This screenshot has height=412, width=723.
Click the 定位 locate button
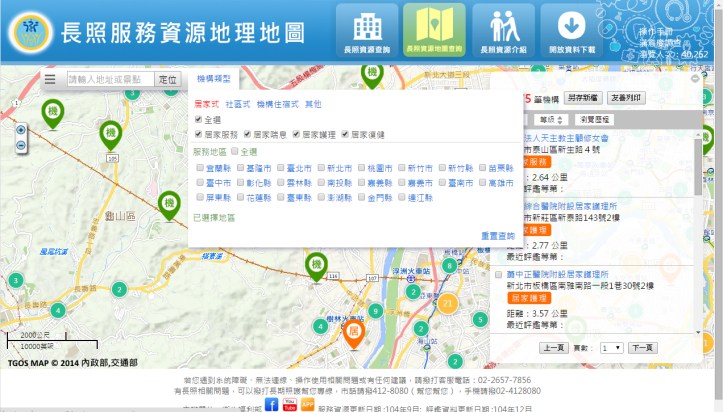[x=168, y=79]
